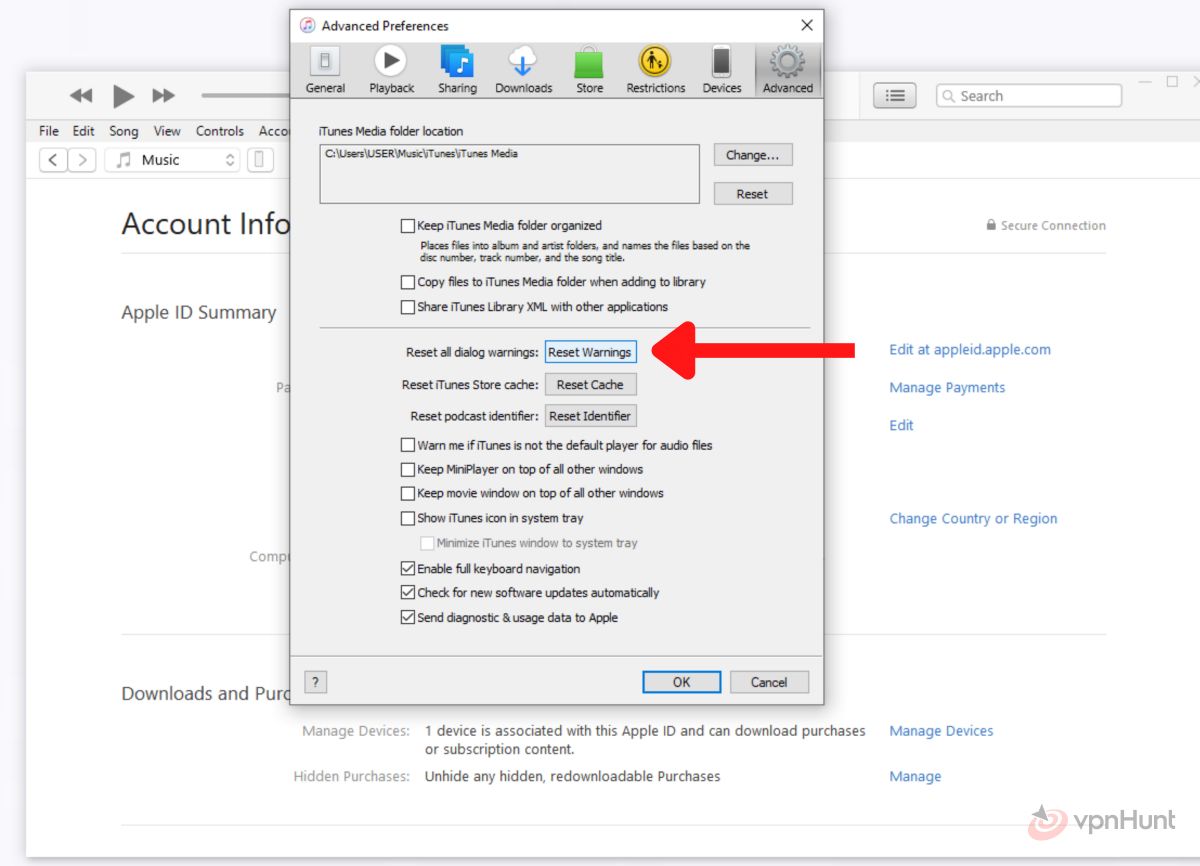
Task: Disable full keyboard navigation checkbox
Action: coord(408,568)
